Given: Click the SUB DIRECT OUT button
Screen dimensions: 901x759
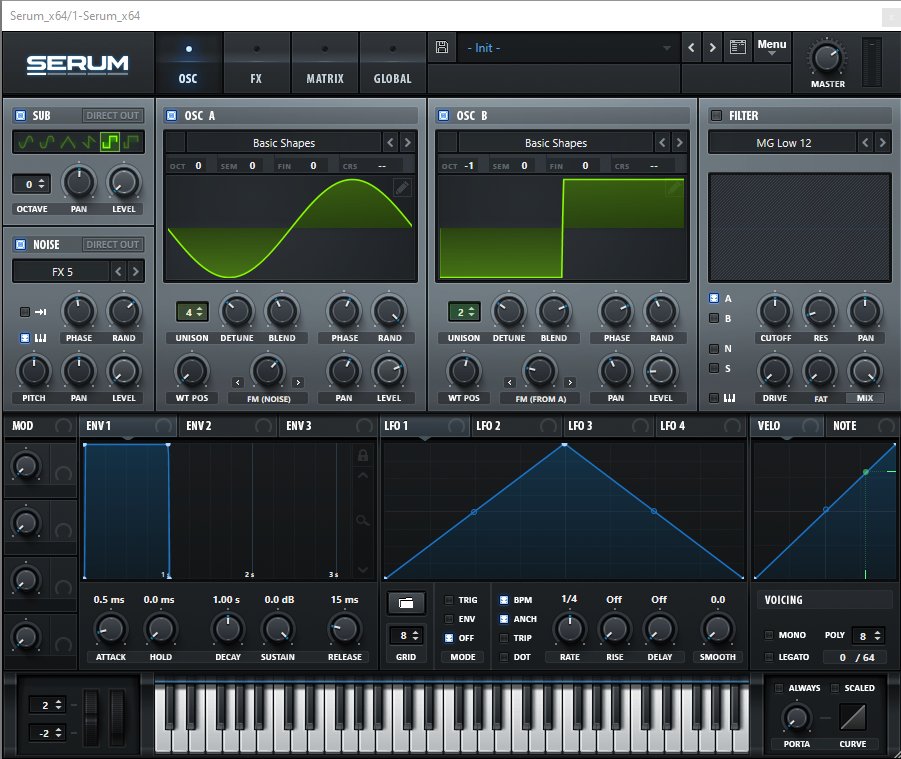Looking at the screenshot, I should pos(113,115).
